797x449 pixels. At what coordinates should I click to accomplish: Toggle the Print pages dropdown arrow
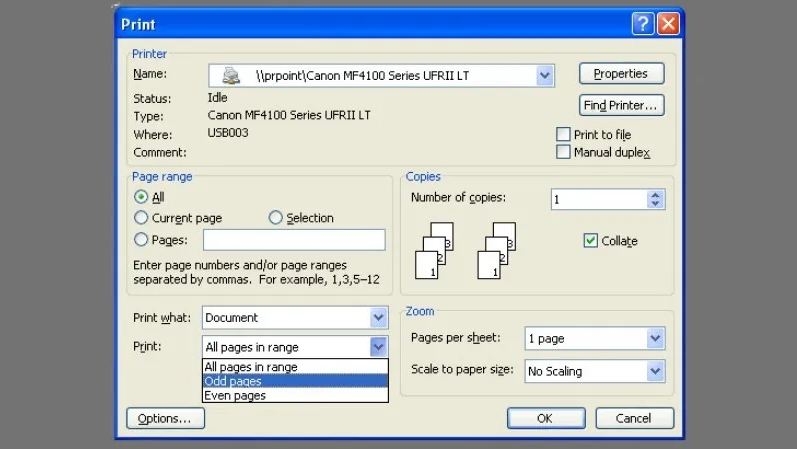coord(378,347)
